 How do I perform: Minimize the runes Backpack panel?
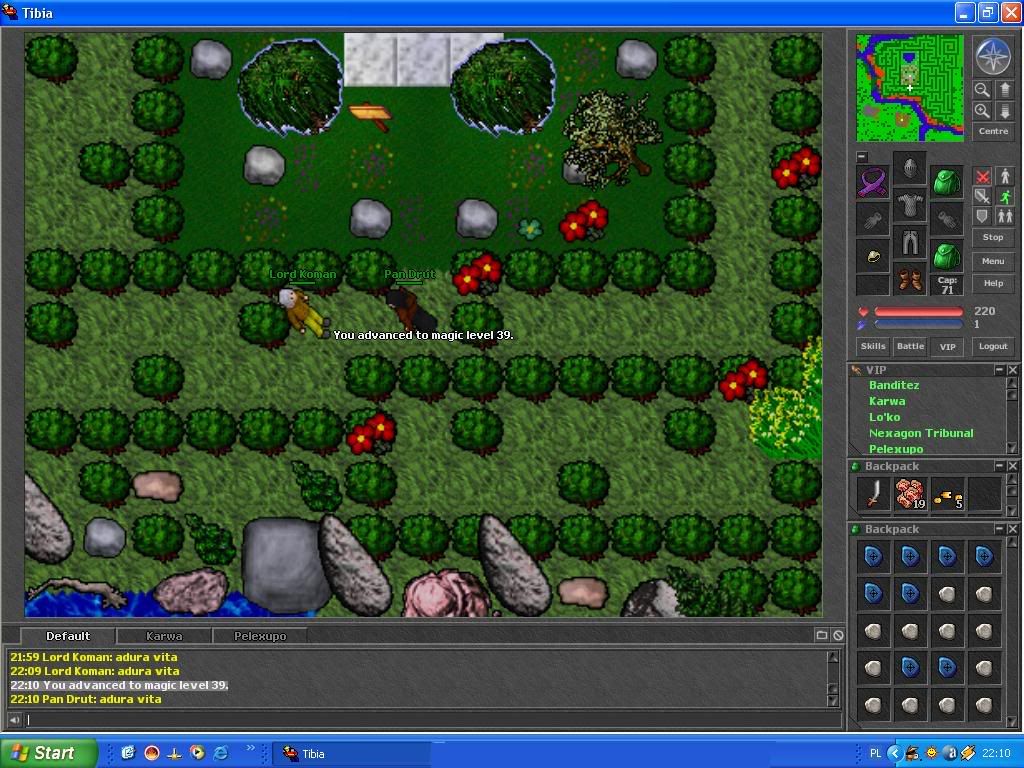point(999,528)
